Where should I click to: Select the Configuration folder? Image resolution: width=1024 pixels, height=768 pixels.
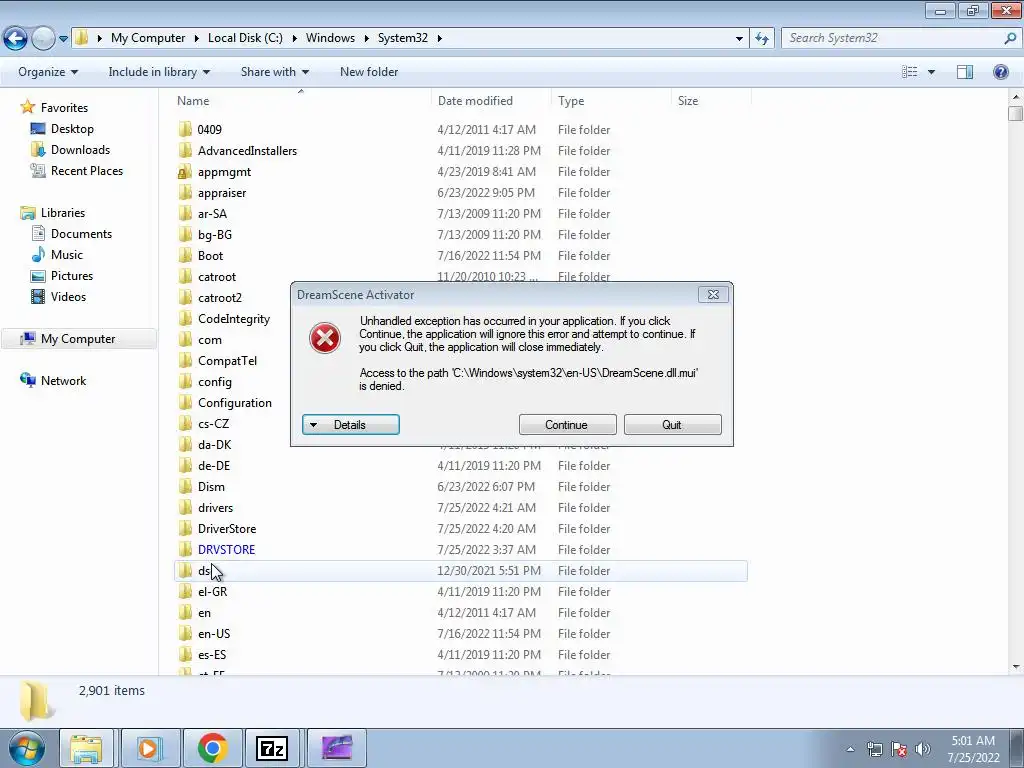pos(234,402)
